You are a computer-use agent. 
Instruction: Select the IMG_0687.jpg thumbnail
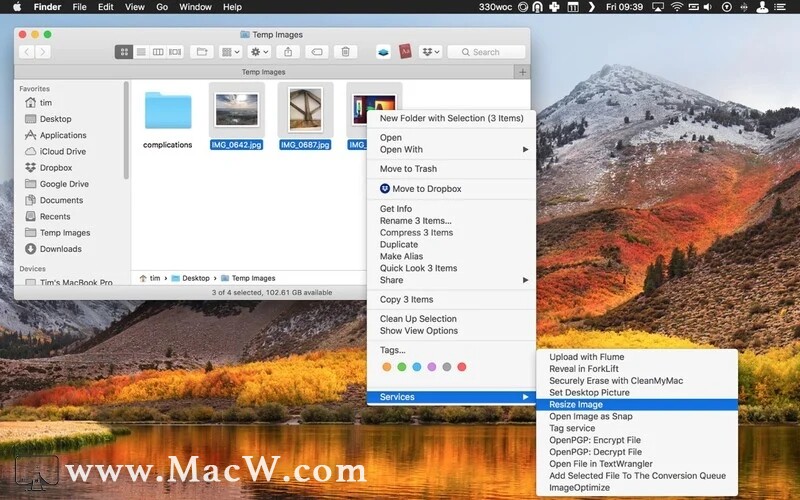(x=306, y=109)
